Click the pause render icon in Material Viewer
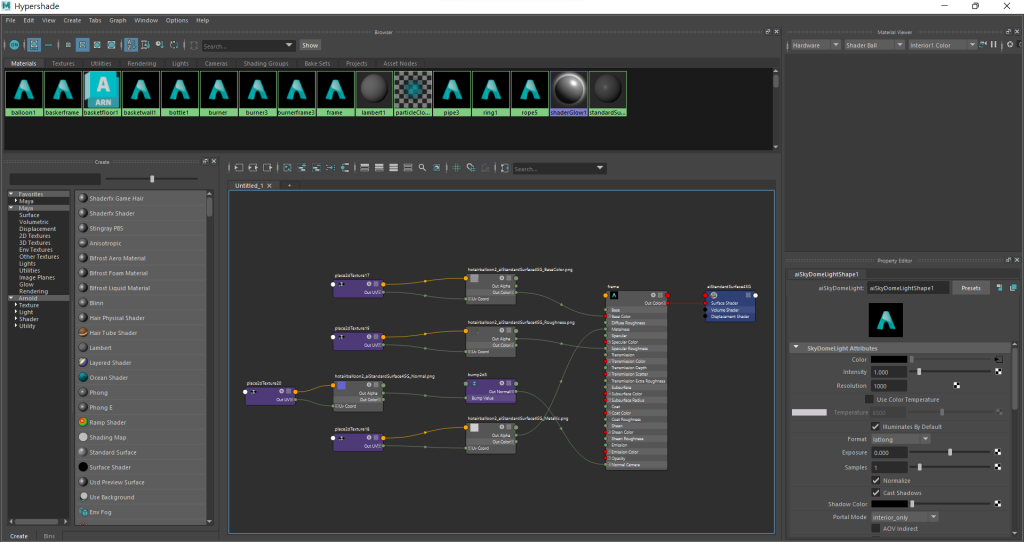 [x=994, y=45]
